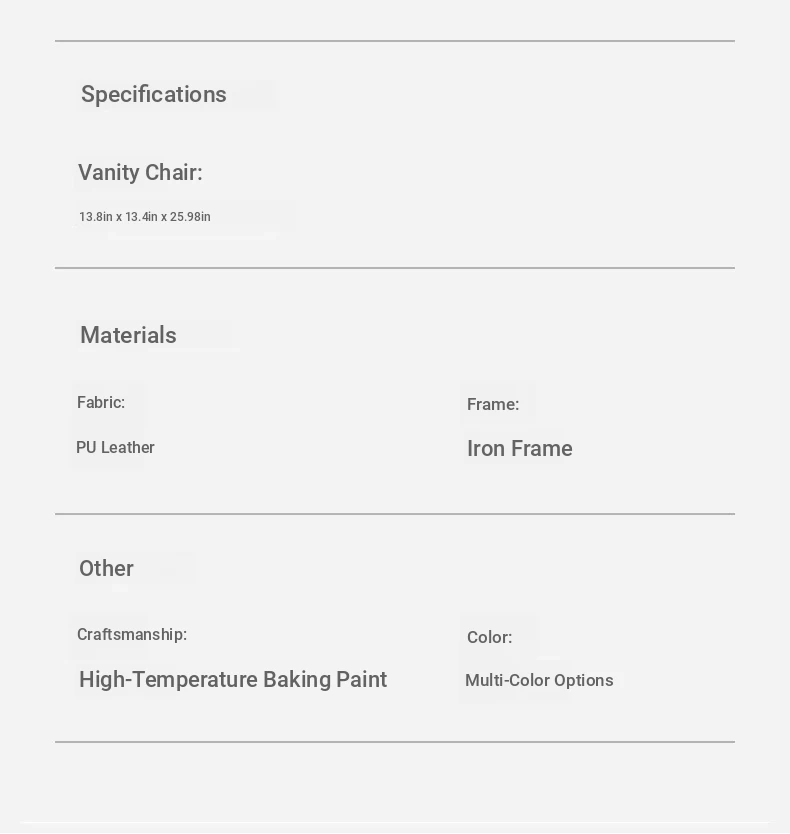Click the divider line above Specifications
The image size is (790, 834).
point(395,41)
